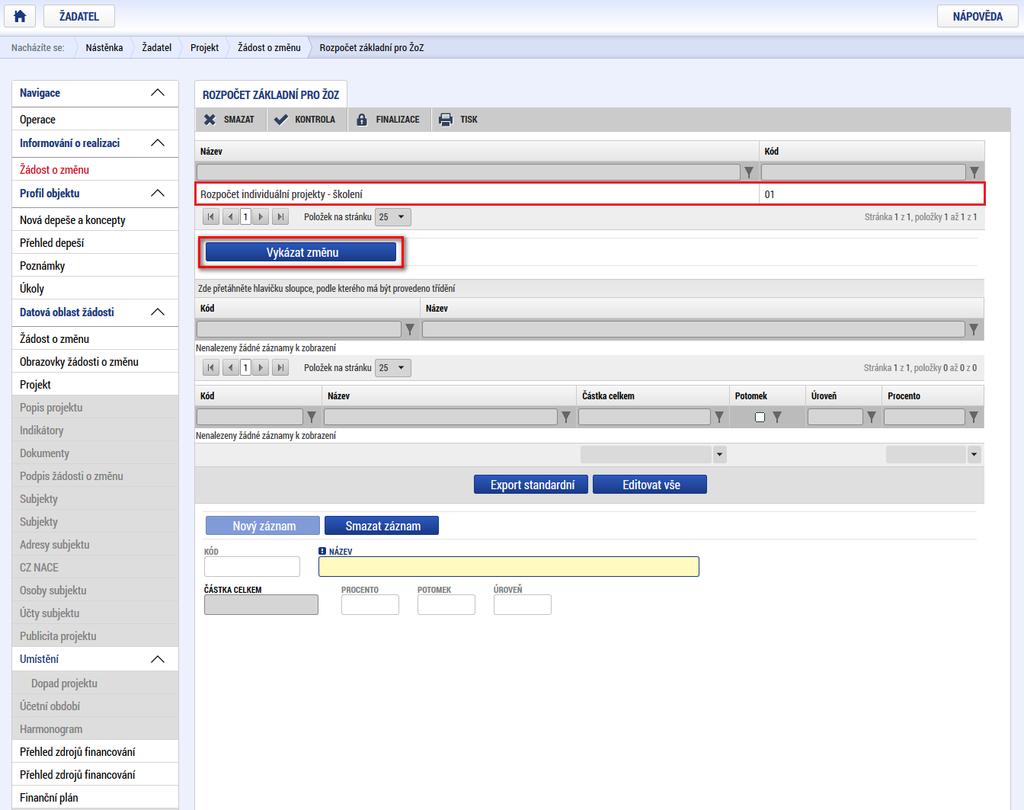Go to next page in middle grid pager
This screenshot has height=810, width=1024.
(x=261, y=368)
